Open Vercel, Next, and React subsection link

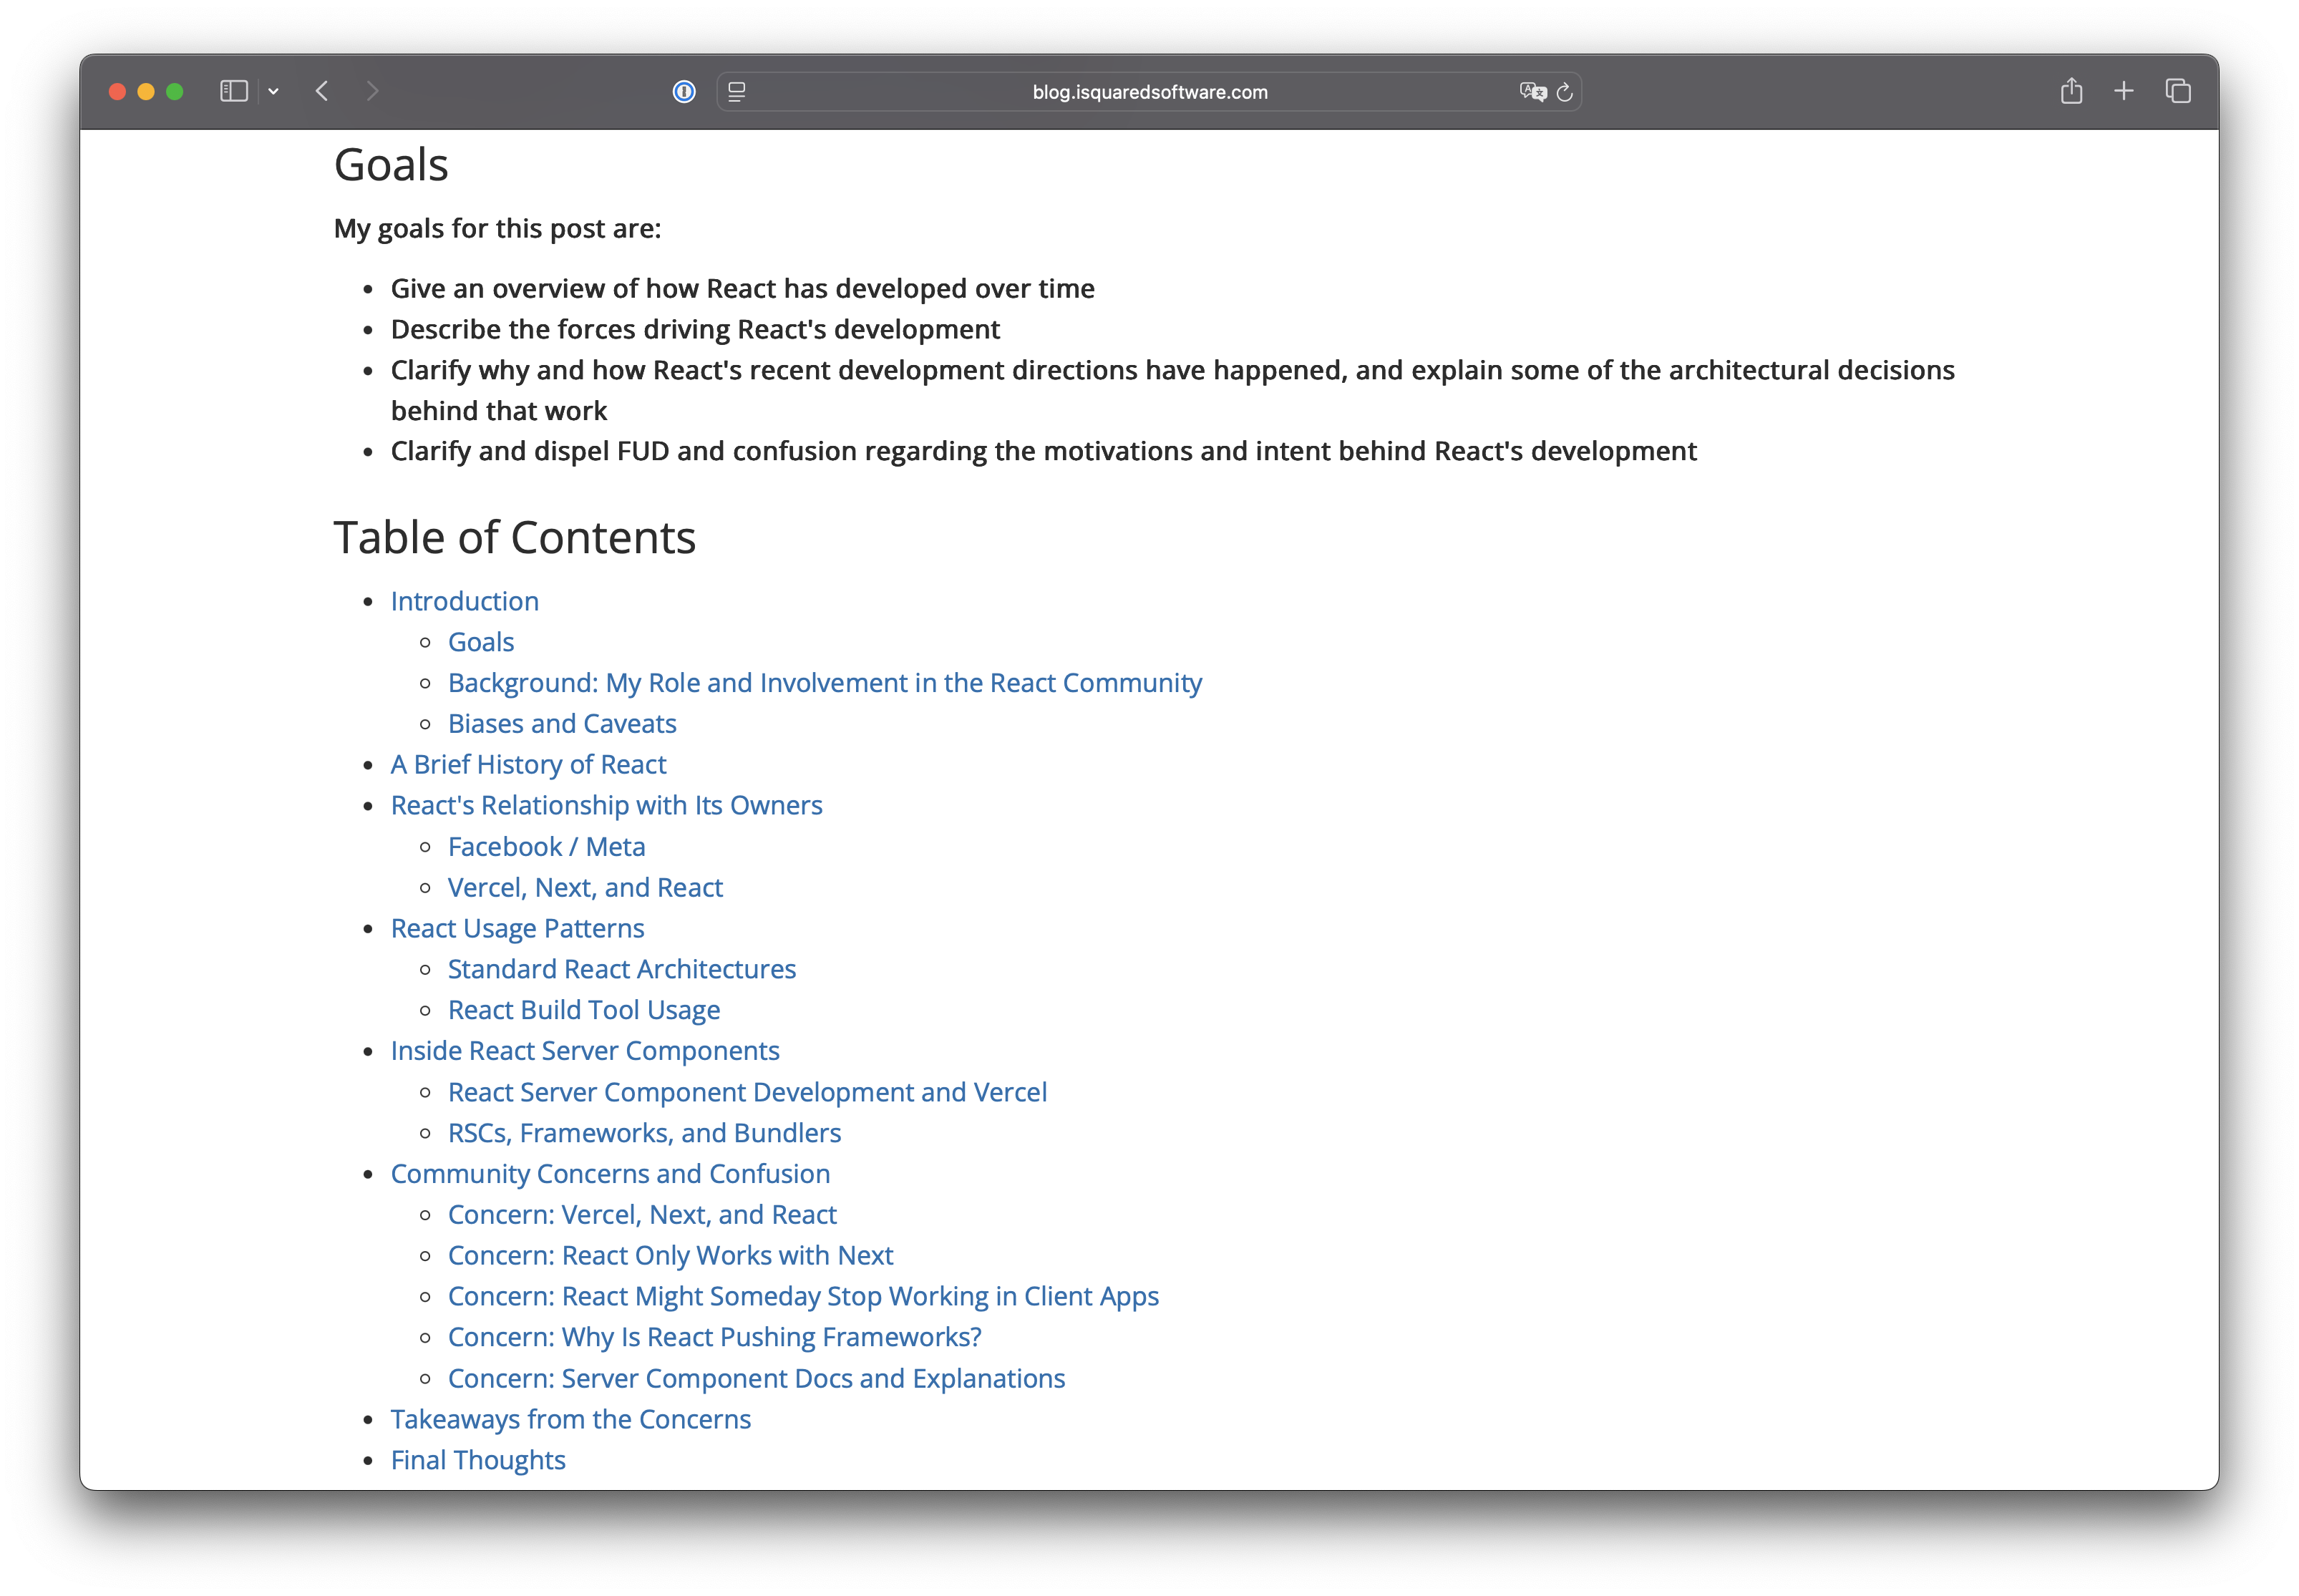pyautogui.click(x=585, y=888)
